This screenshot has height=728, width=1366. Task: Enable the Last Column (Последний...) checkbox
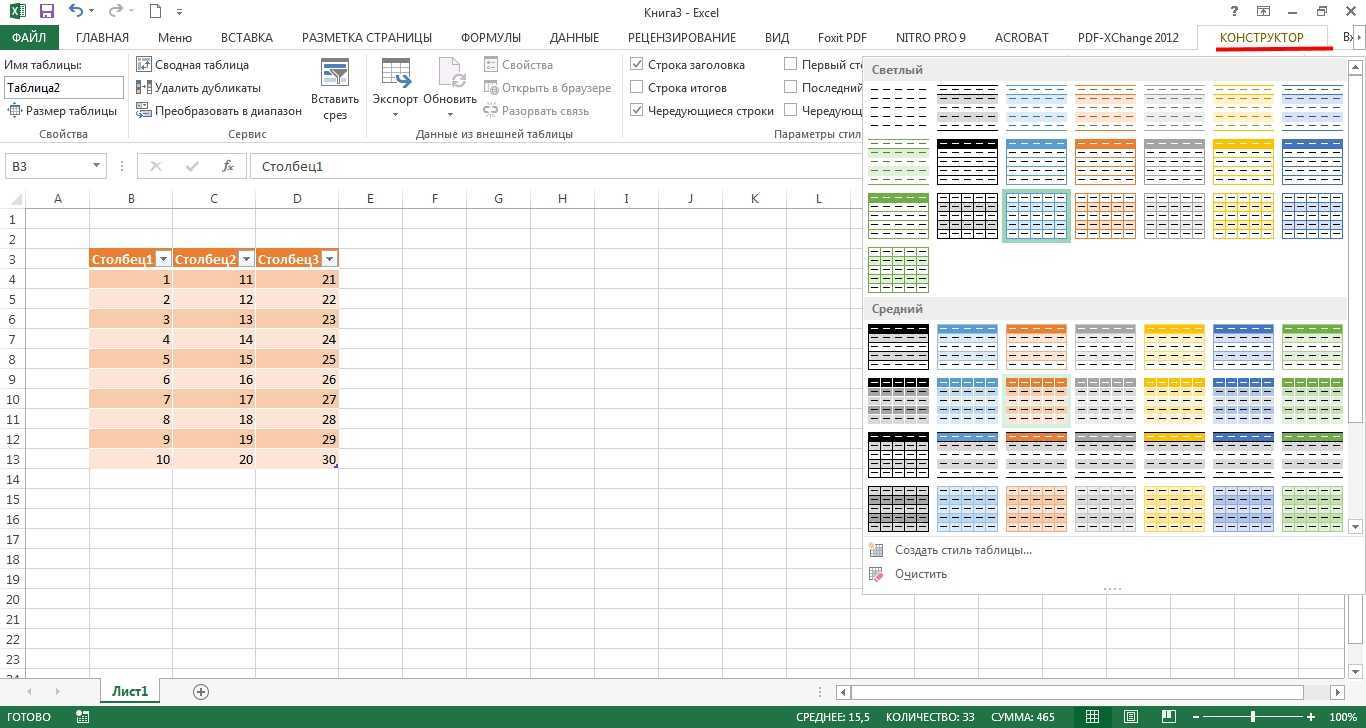tap(791, 88)
